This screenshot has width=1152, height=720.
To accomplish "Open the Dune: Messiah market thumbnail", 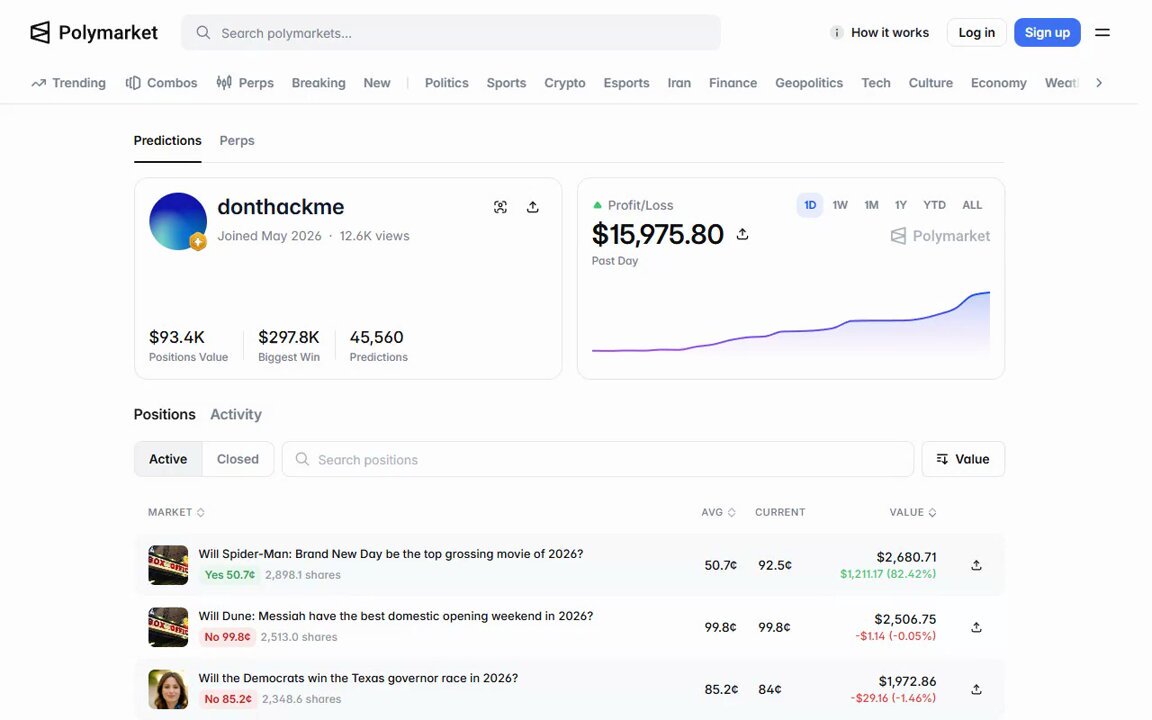I will (168, 627).
